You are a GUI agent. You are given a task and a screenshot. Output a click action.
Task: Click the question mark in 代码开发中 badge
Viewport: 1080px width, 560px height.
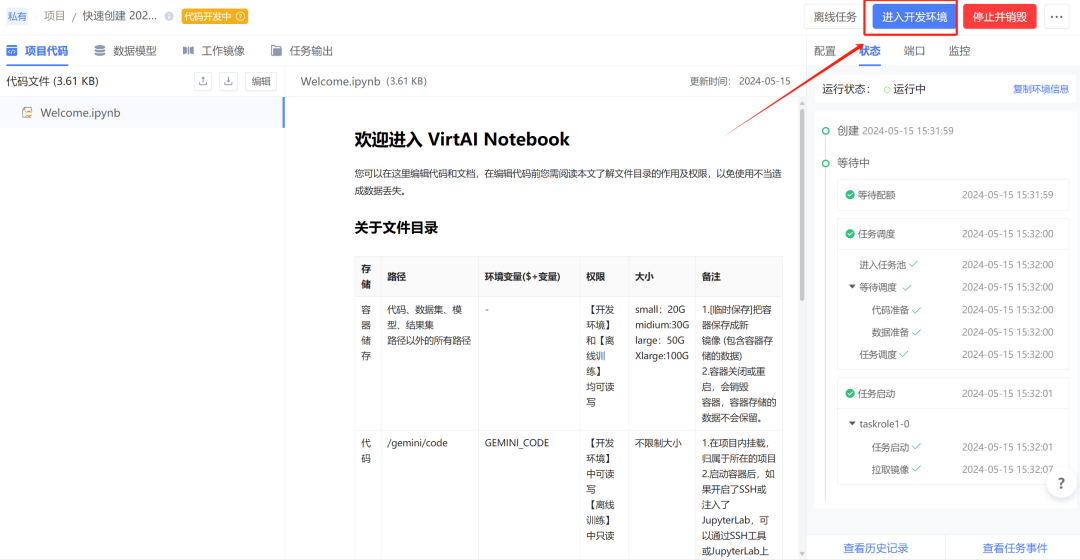tap(240, 17)
